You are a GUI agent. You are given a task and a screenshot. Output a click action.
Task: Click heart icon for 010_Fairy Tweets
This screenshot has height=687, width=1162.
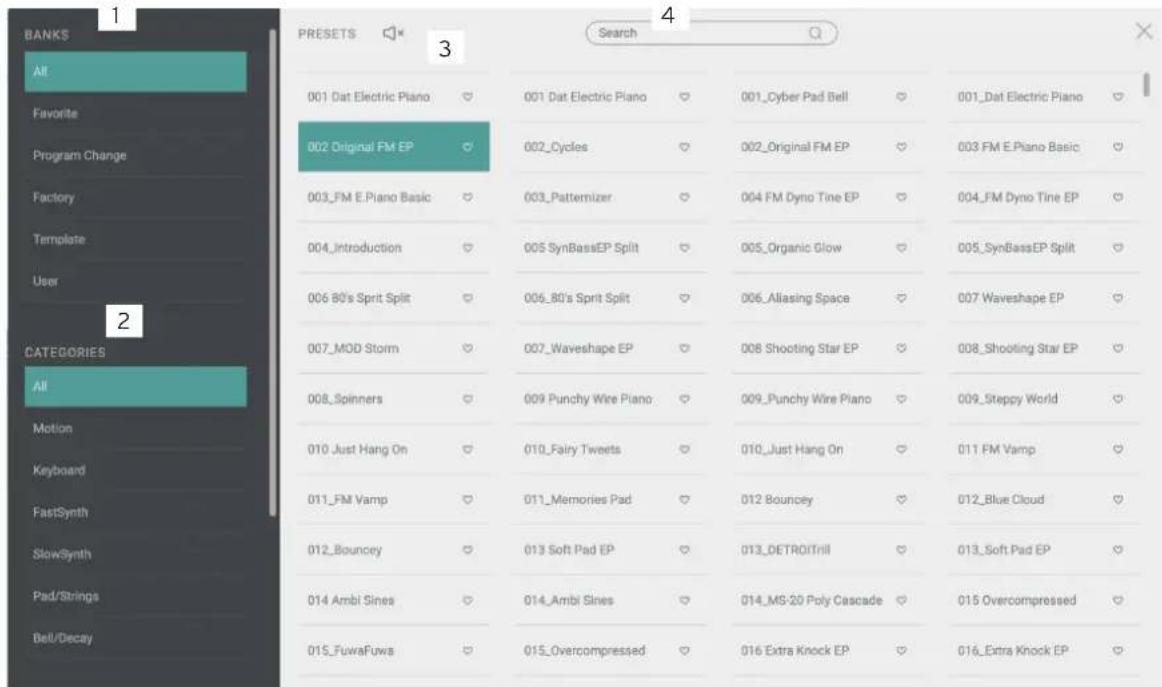tap(684, 449)
